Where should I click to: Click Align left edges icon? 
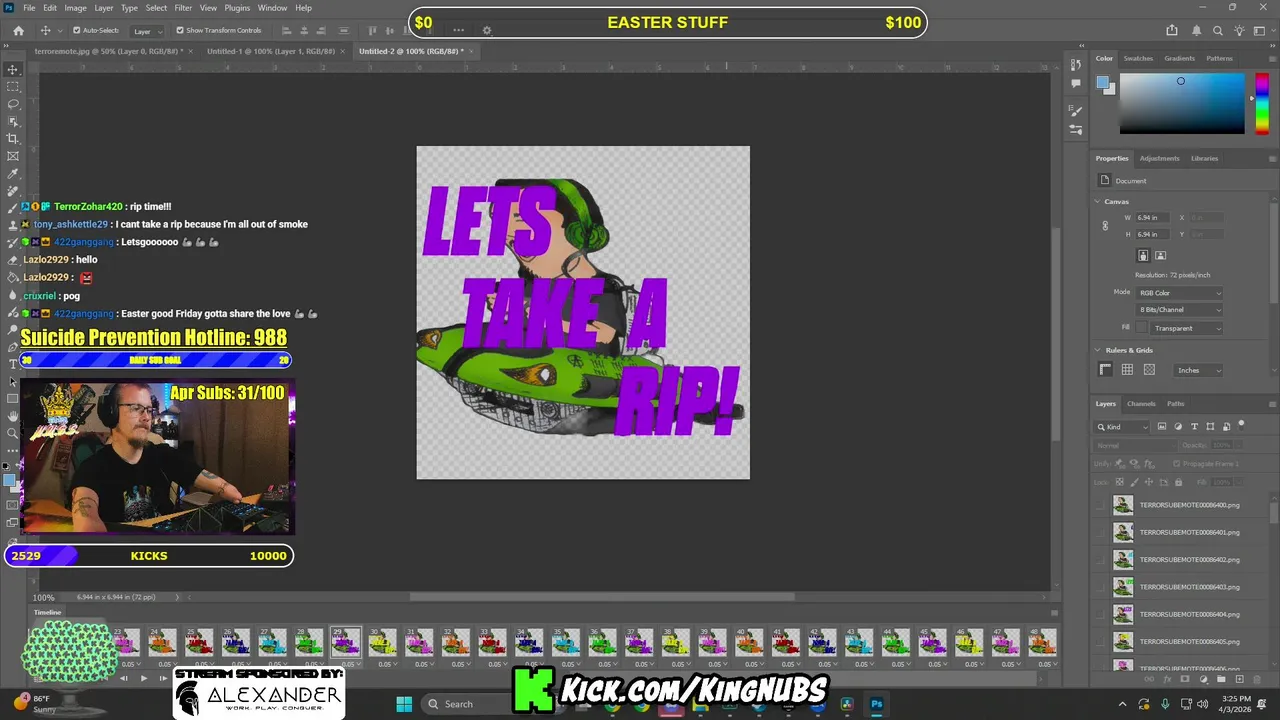tap(287, 31)
